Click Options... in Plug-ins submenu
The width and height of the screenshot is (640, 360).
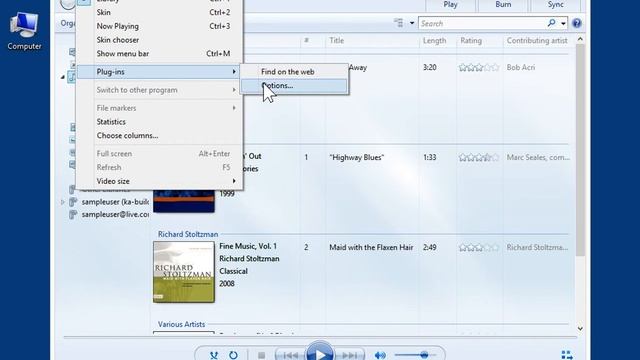coord(294,86)
